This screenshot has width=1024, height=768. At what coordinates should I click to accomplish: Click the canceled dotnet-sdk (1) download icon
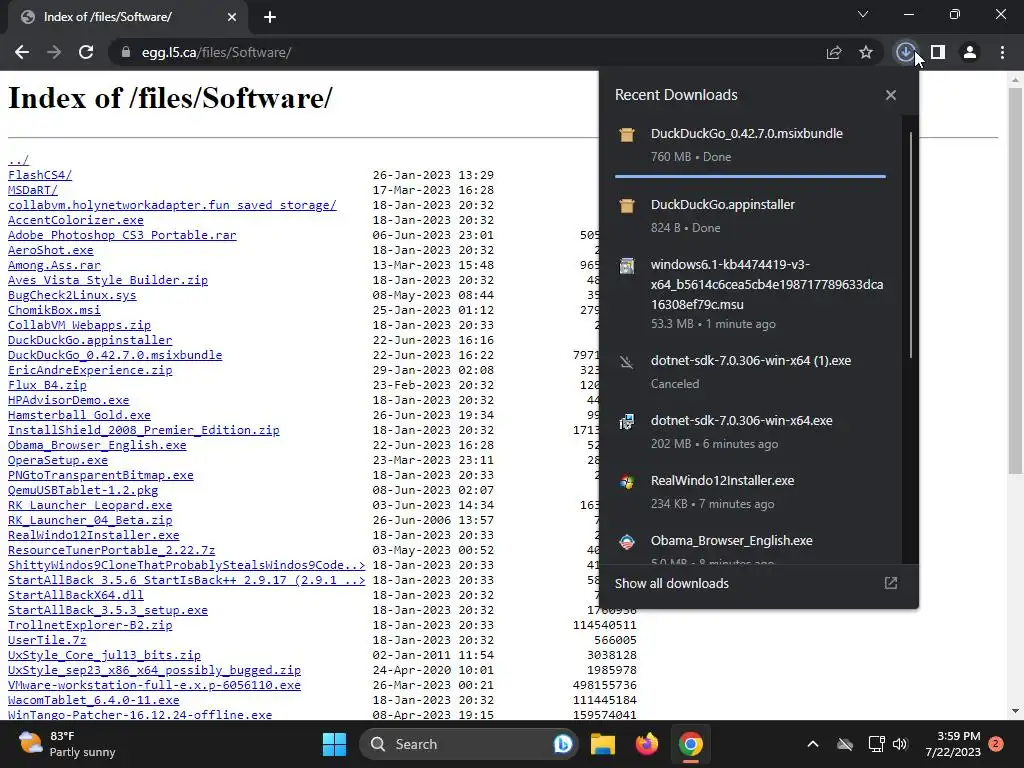[627, 362]
